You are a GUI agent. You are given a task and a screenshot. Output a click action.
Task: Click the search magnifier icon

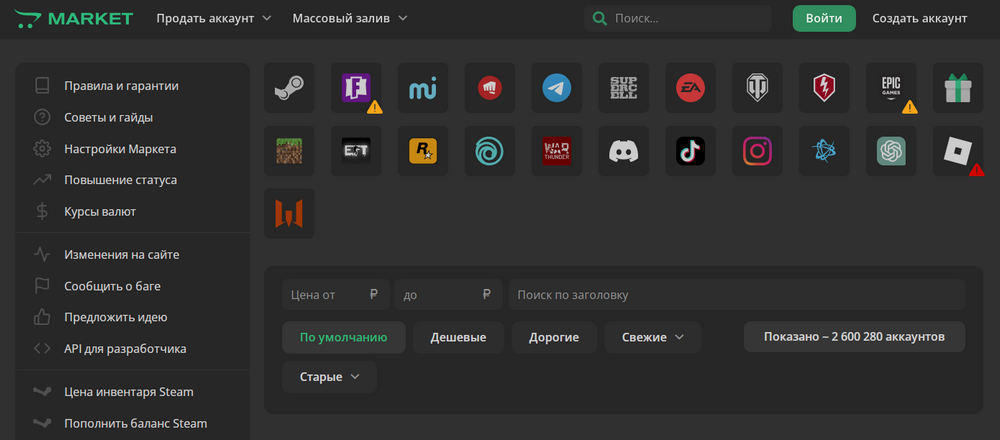tap(599, 18)
